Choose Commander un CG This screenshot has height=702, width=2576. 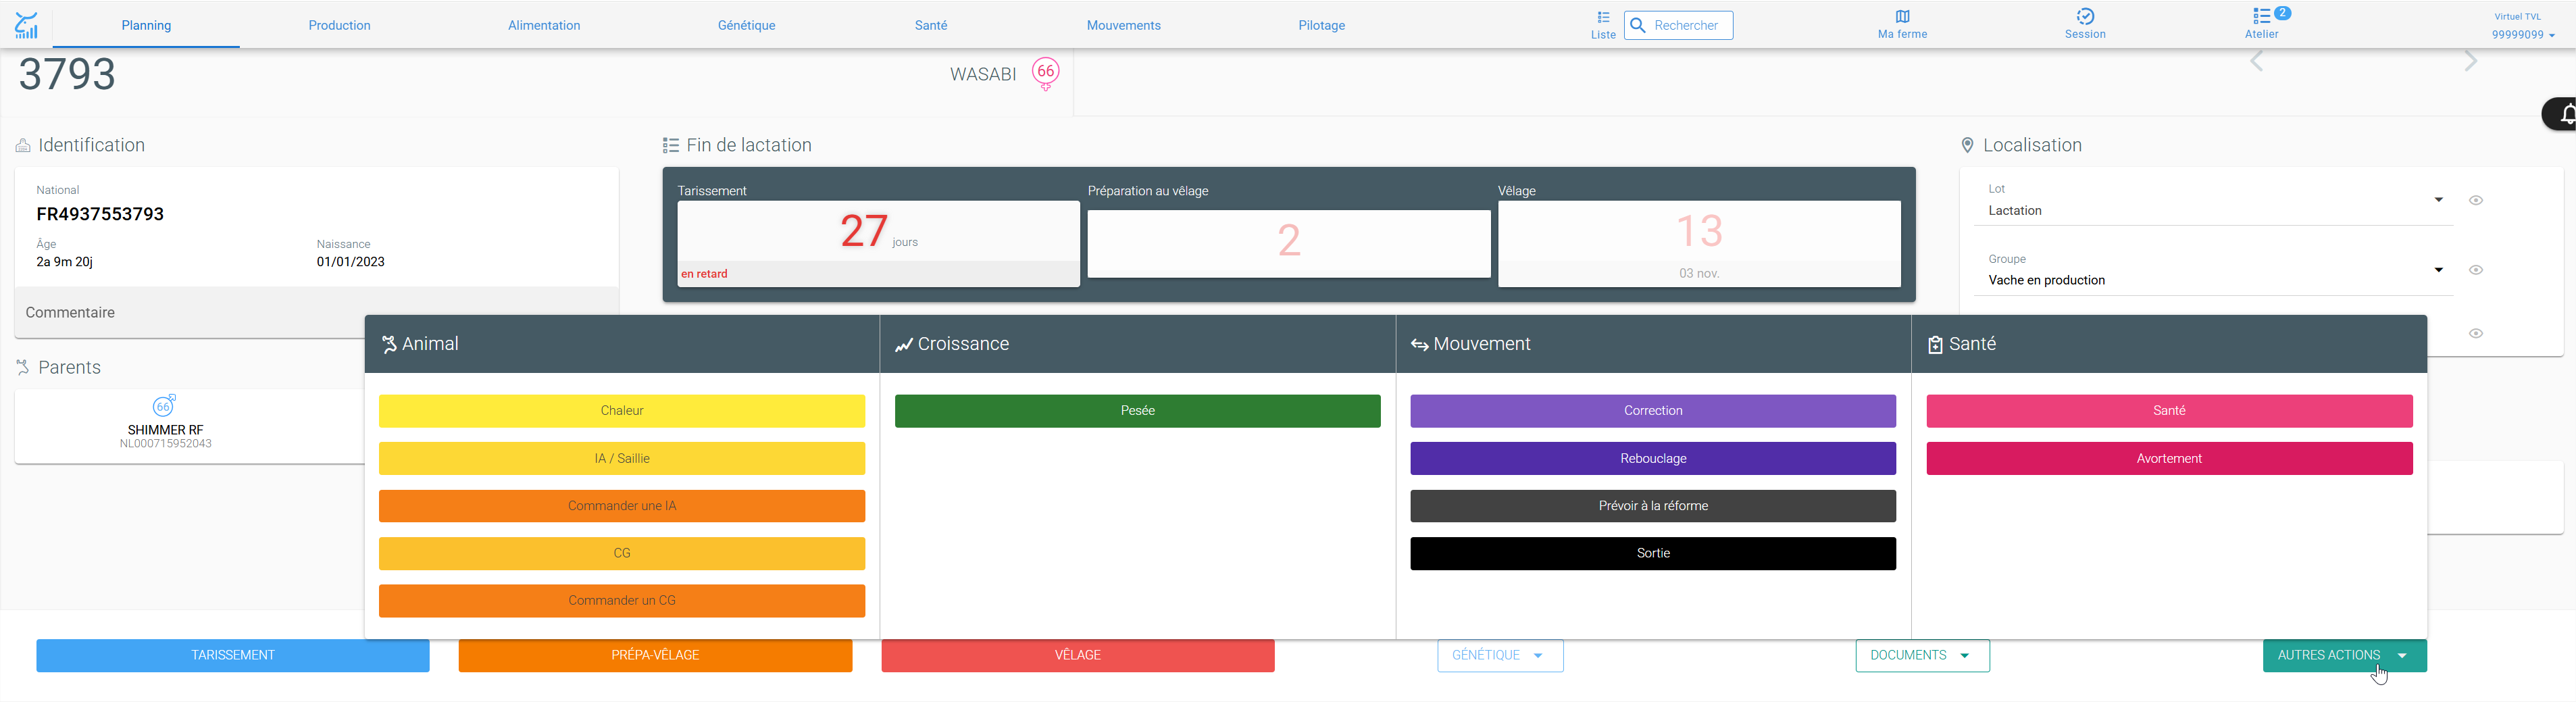(622, 601)
